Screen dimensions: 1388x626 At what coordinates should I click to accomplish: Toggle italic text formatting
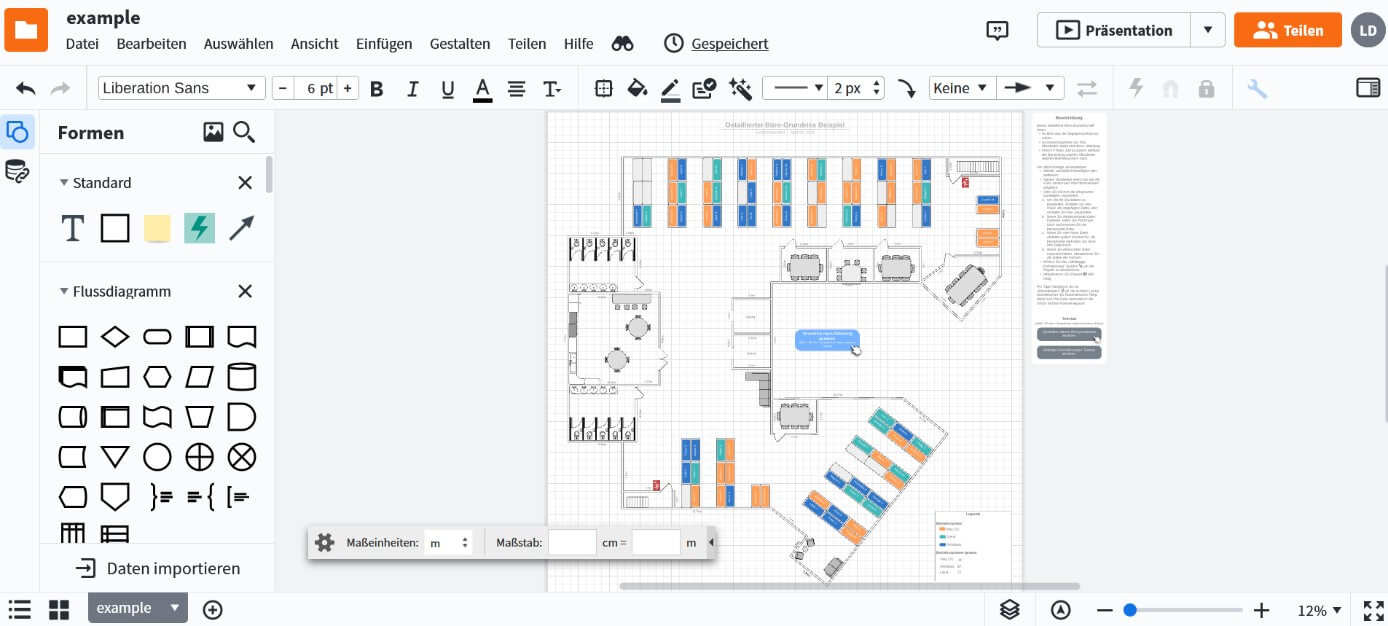tap(412, 89)
